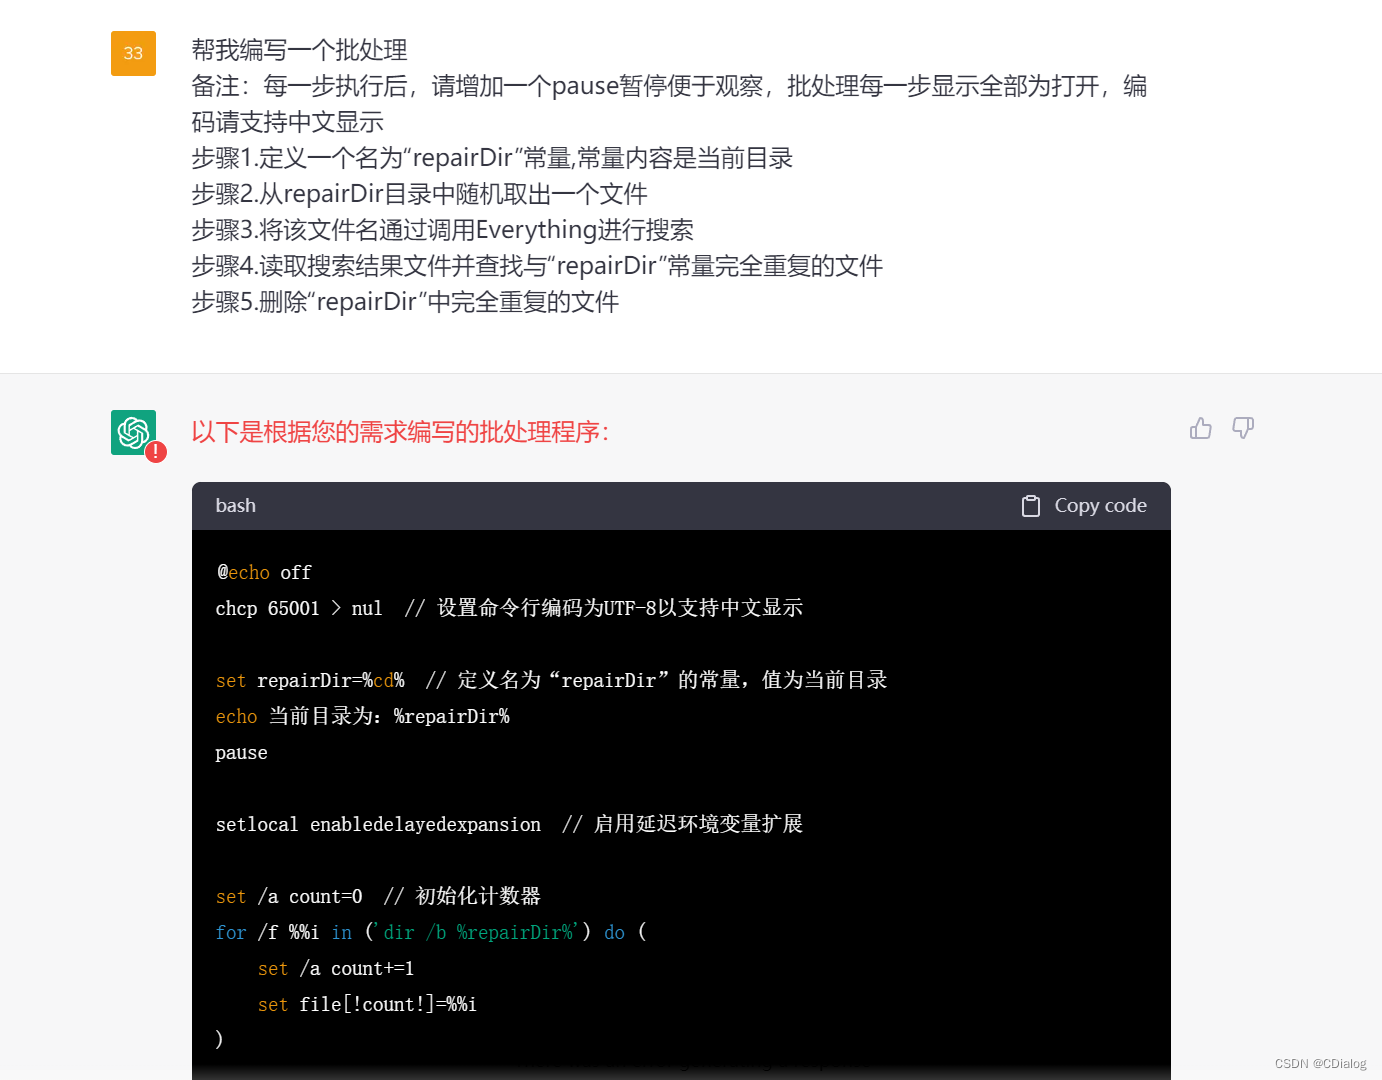Viewport: 1382px width, 1080px height.
Task: Click the bash language label
Action: point(236,506)
